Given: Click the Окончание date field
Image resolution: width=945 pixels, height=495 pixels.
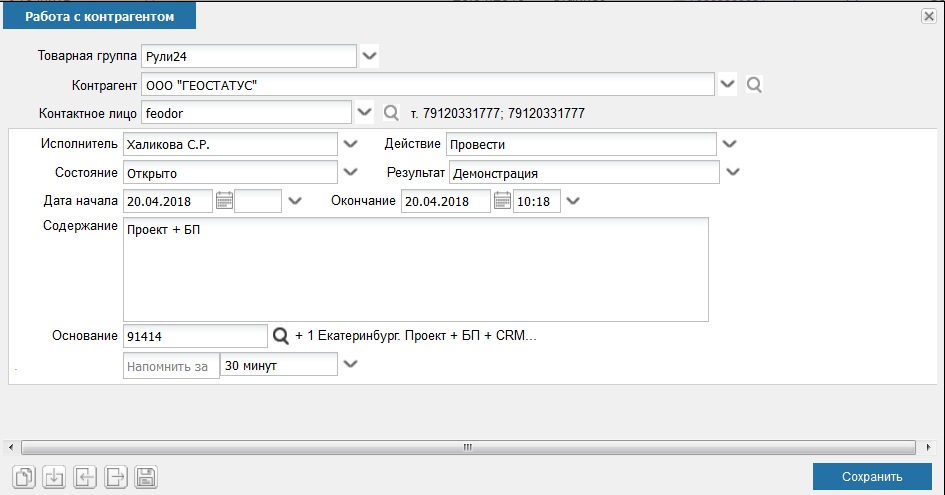Looking at the screenshot, I should click(446, 201).
